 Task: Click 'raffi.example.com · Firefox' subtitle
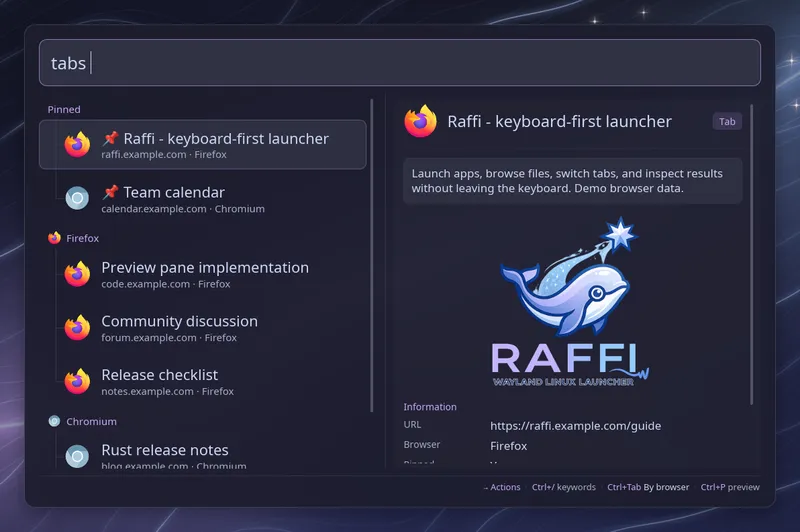click(164, 155)
